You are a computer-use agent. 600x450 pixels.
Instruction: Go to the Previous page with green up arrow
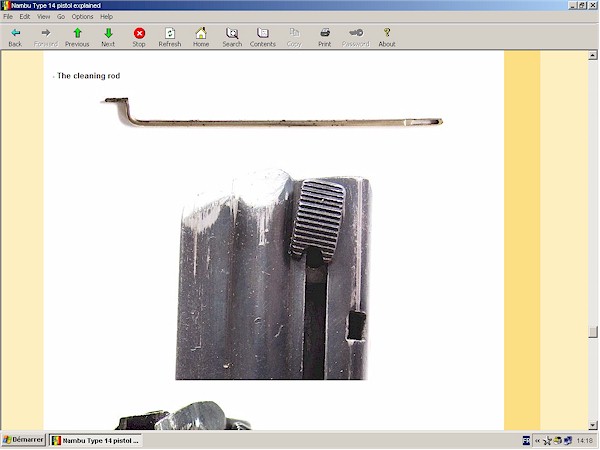[77, 33]
